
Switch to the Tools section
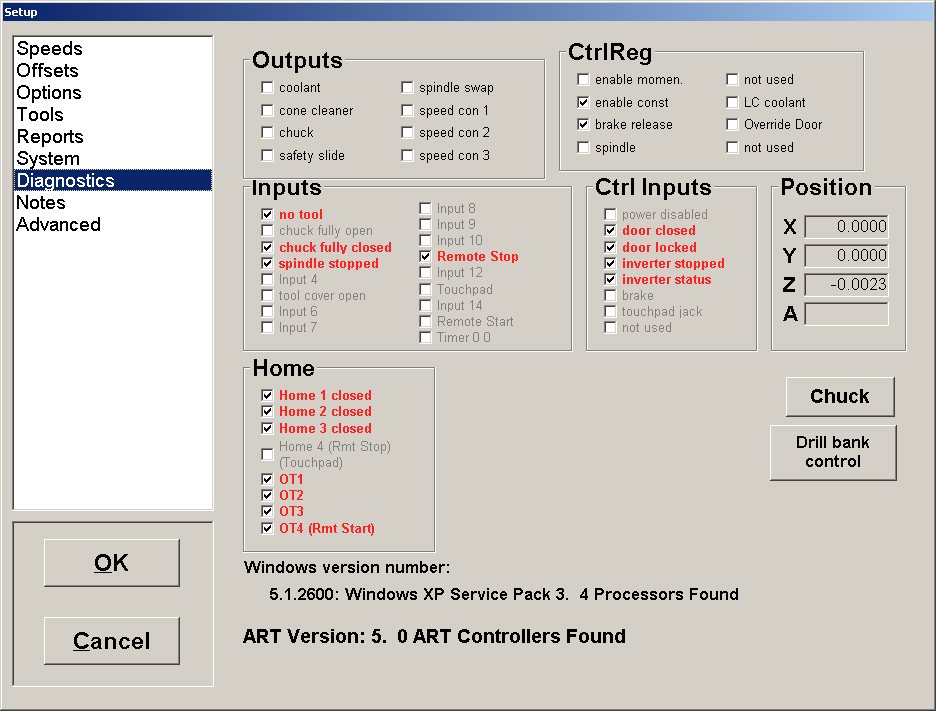[x=40, y=115]
